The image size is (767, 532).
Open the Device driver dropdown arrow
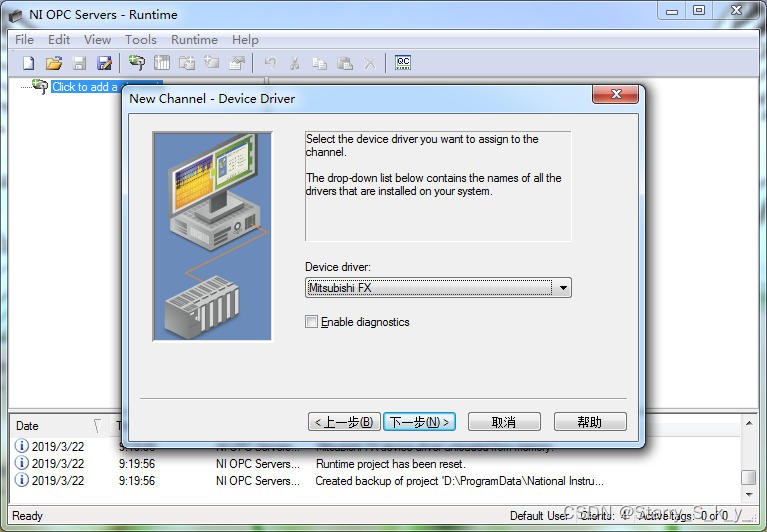click(563, 288)
